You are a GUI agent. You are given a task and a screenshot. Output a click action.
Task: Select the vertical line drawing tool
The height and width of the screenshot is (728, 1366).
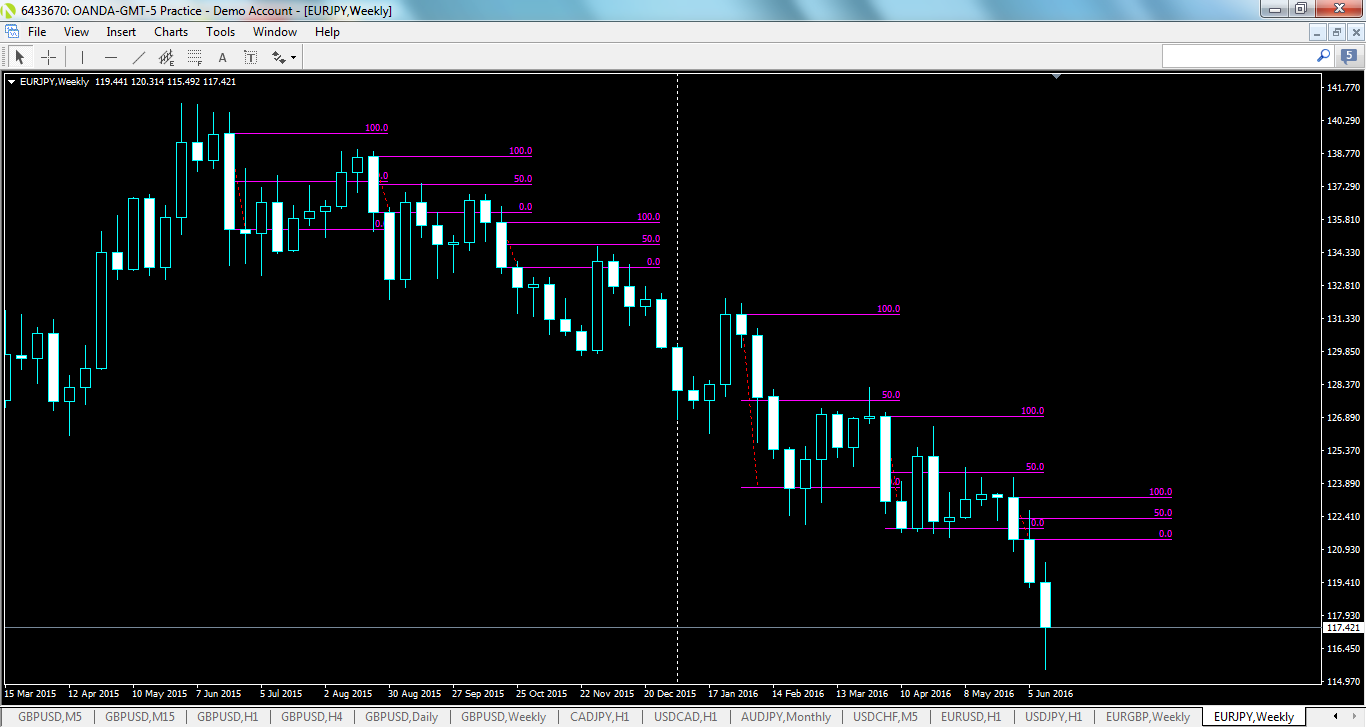(81, 57)
